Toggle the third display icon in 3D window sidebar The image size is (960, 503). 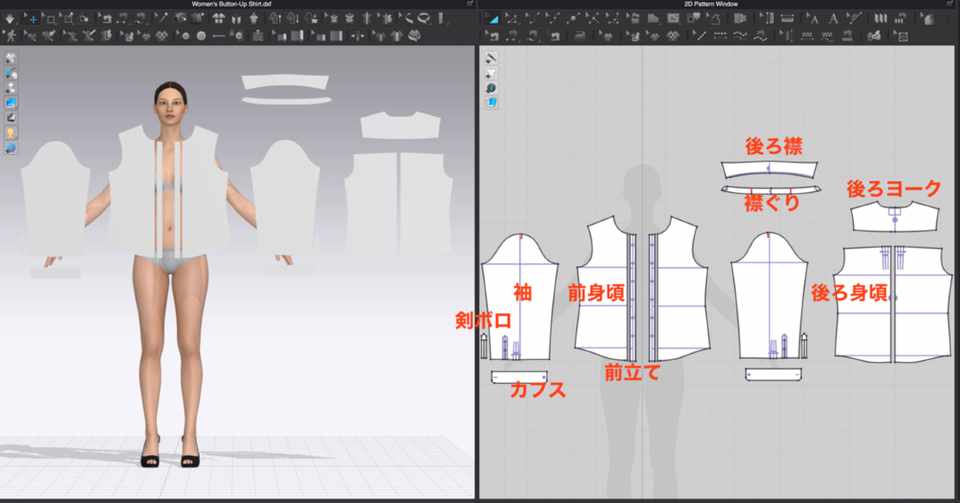[x=10, y=89]
